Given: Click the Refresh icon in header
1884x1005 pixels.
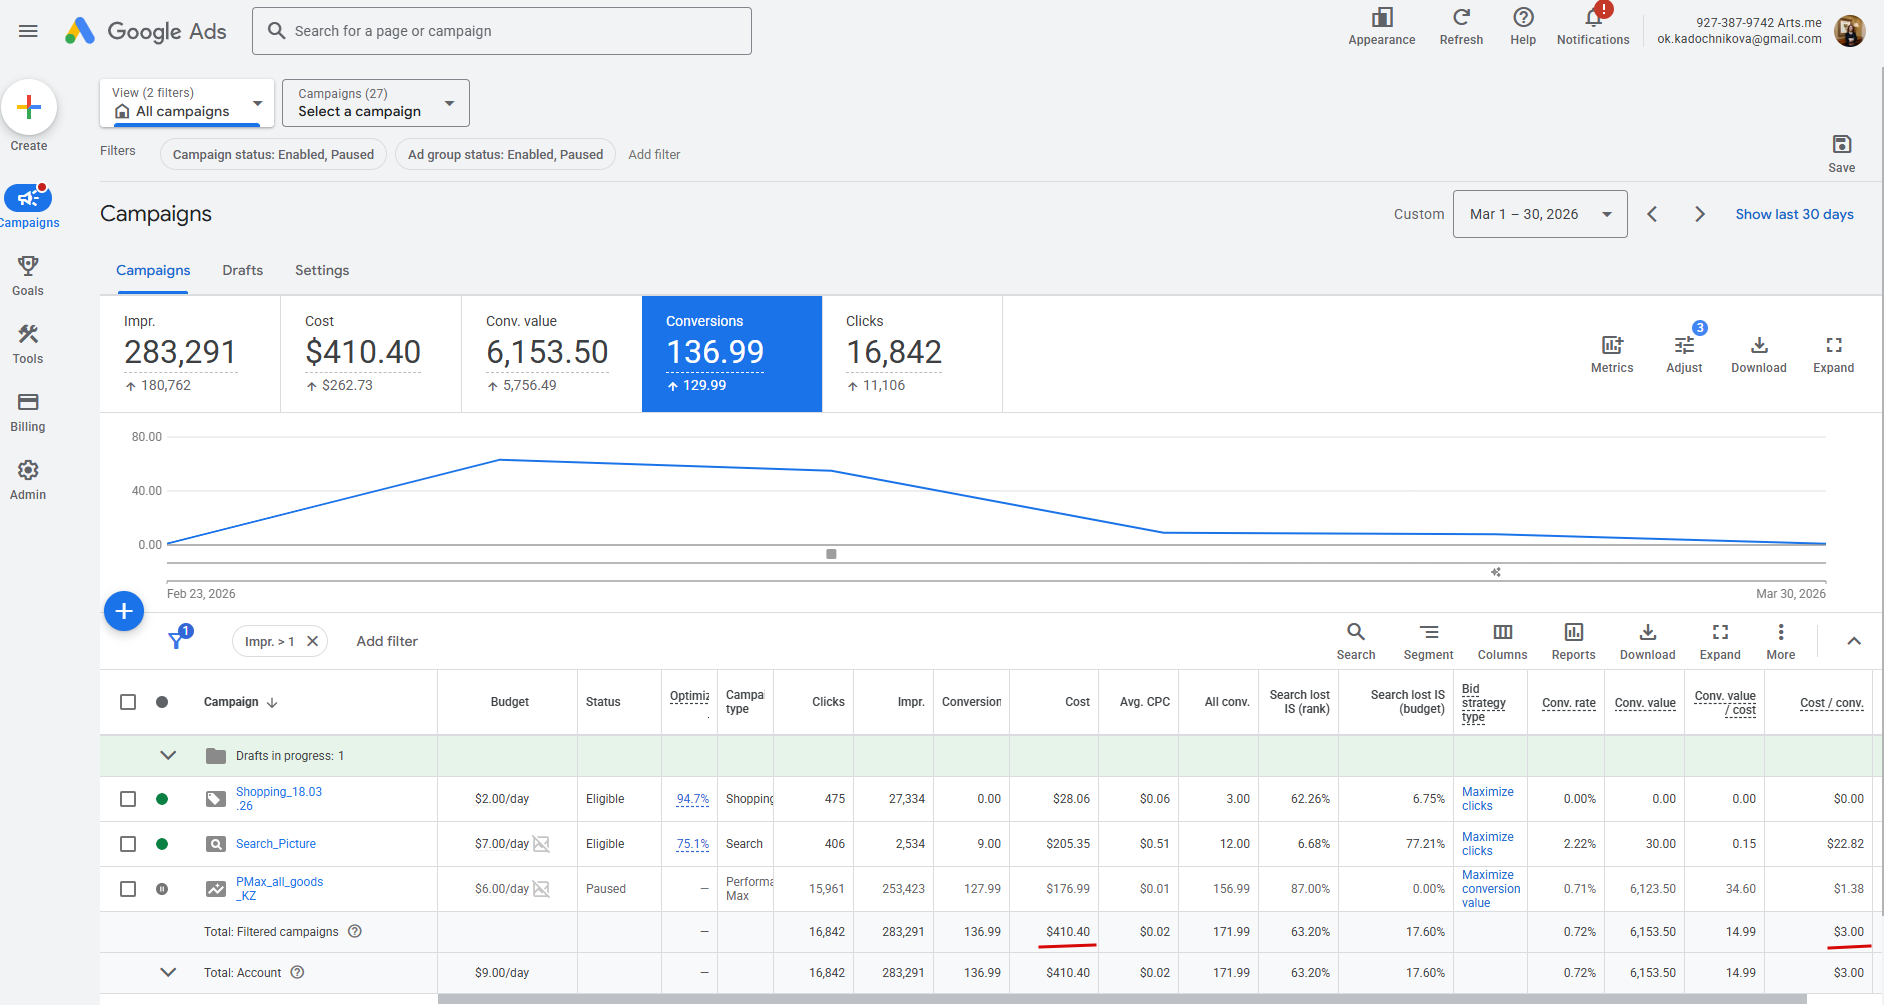Looking at the screenshot, I should point(1461,17).
